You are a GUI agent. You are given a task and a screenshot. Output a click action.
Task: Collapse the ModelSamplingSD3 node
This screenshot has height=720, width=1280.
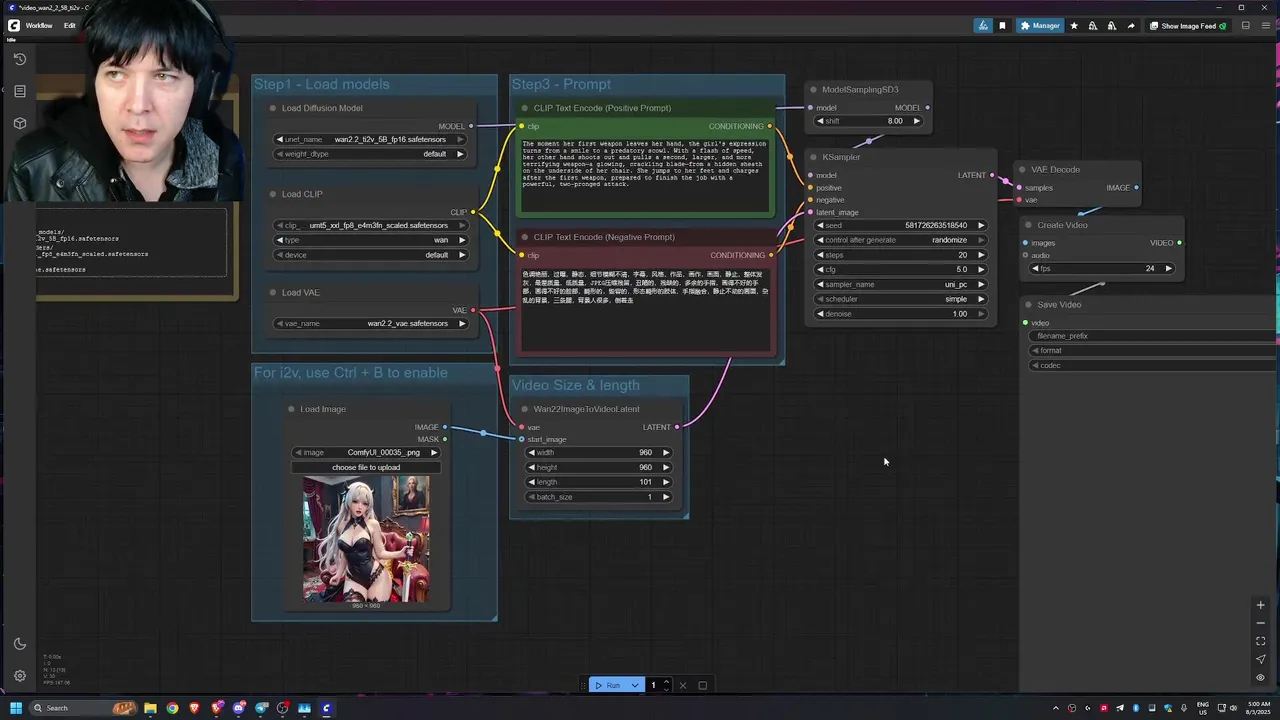(x=813, y=90)
